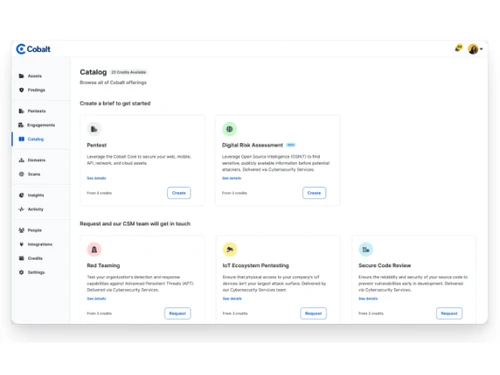Click the credits available badge
This screenshot has height=375, width=500.
[x=129, y=72]
